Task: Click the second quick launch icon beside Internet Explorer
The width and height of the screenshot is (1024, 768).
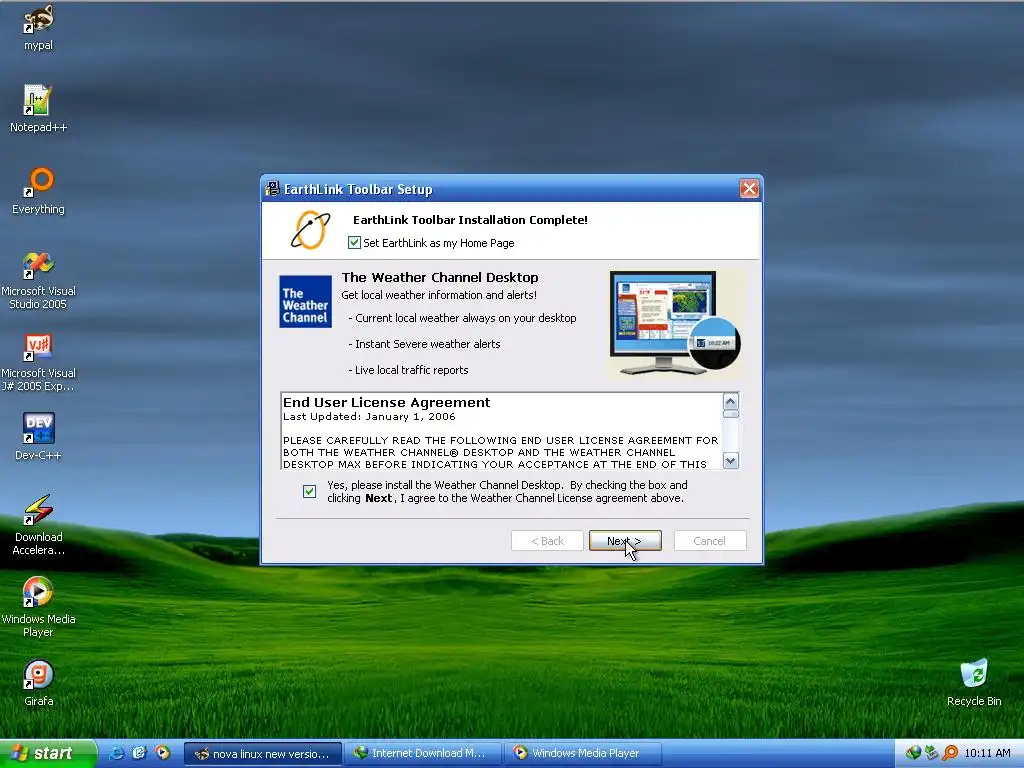Action: (140, 753)
